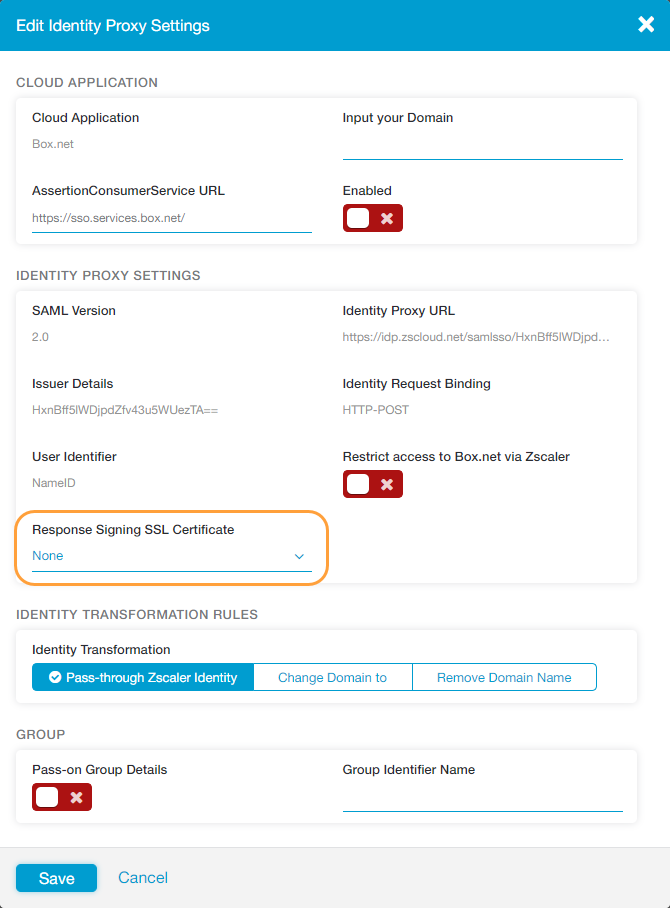Image resolution: width=670 pixels, height=908 pixels.
Task: Click the Cancel link
Action: click(143, 877)
